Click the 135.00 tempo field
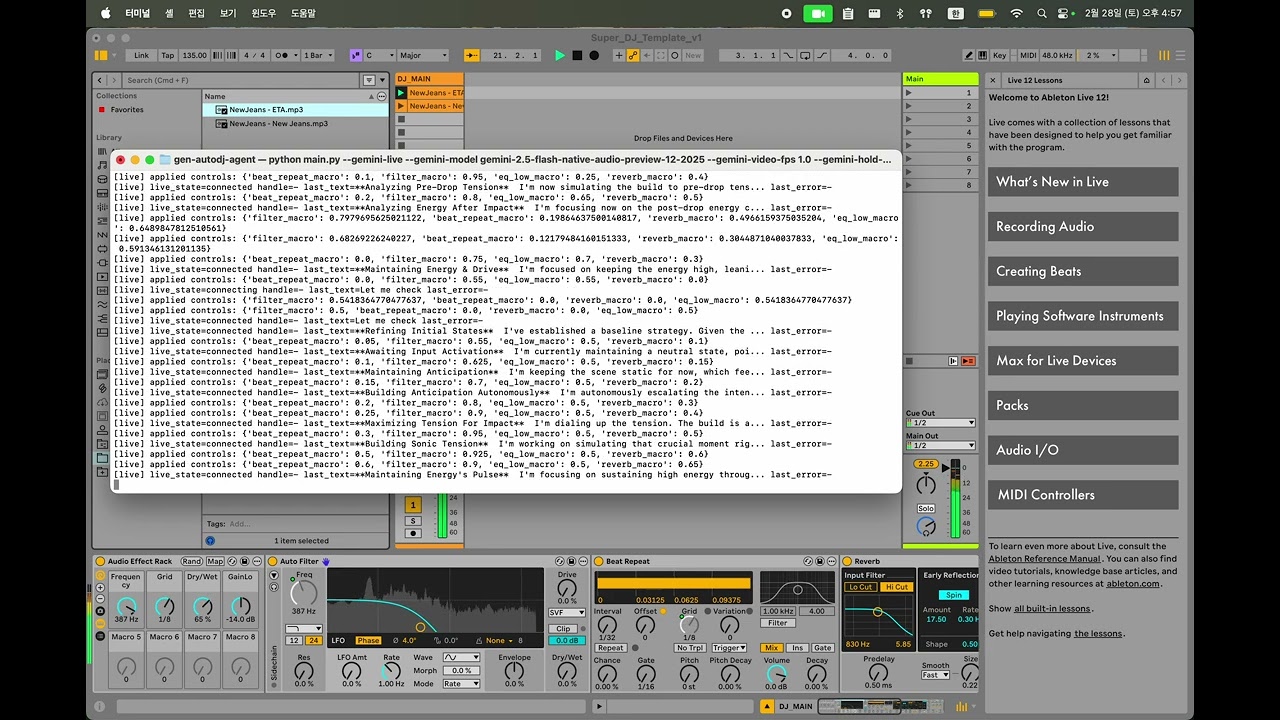 [x=195, y=55]
